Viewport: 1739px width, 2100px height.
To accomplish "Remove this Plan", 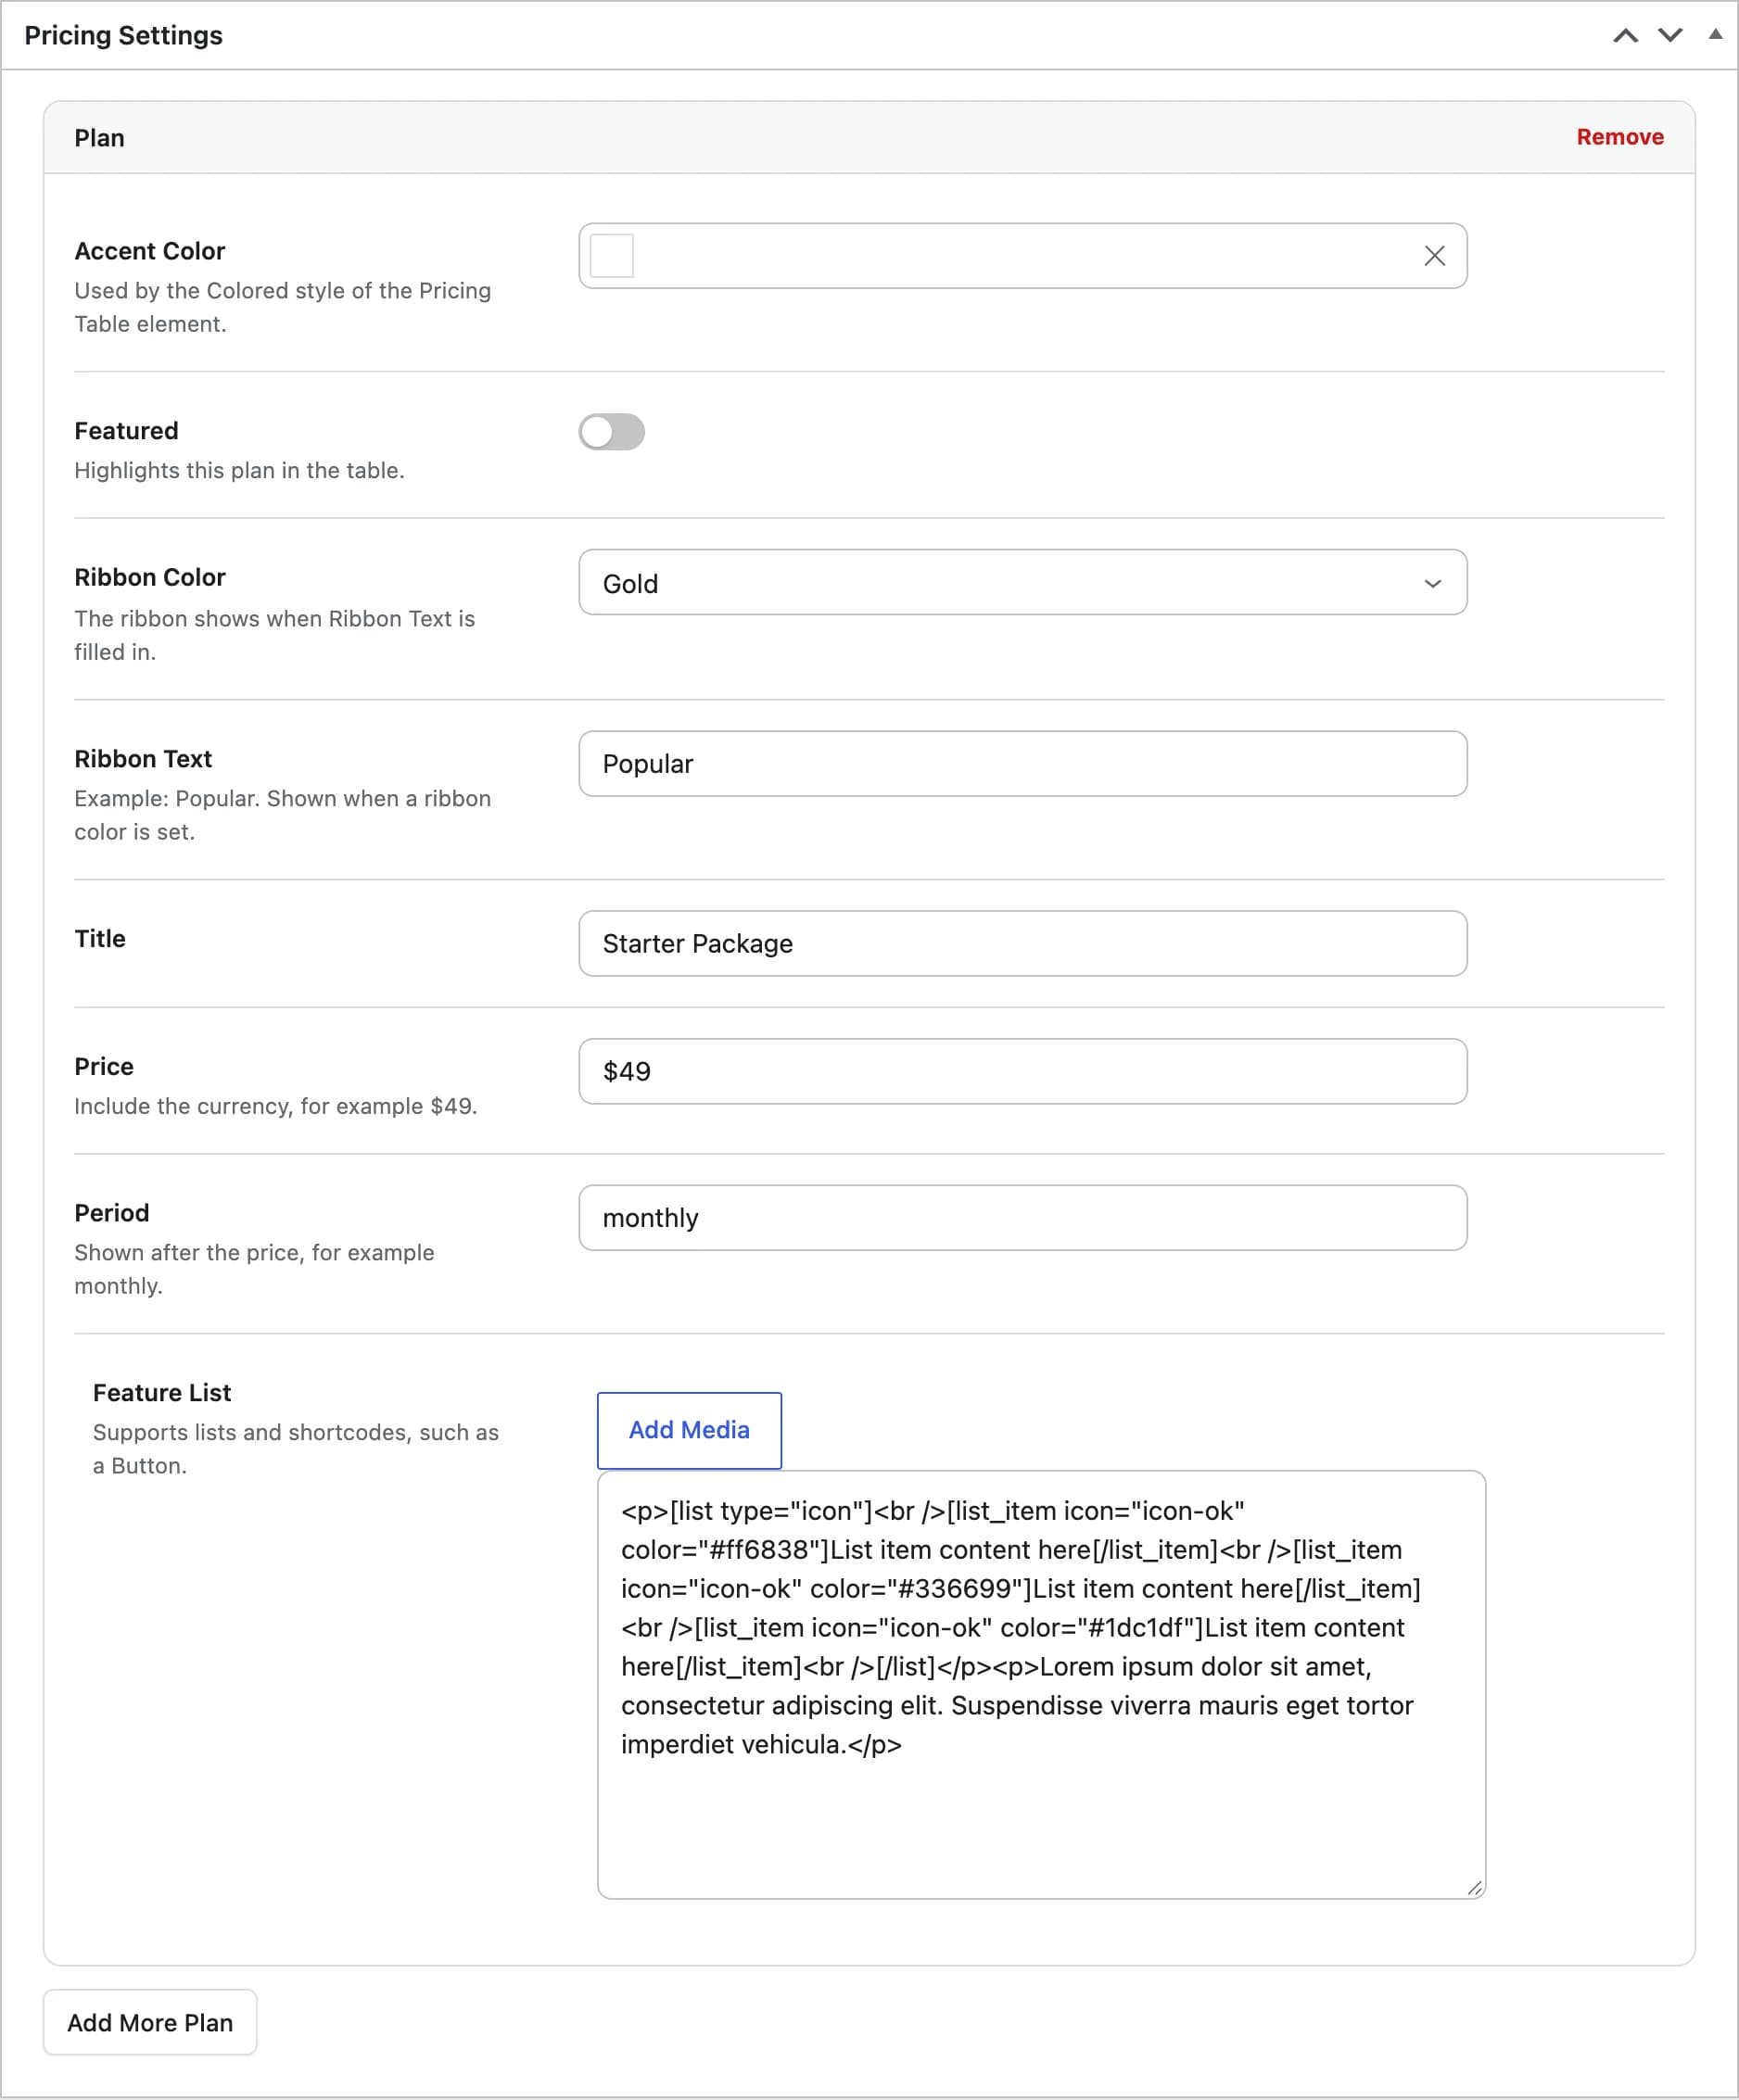I will (1619, 137).
